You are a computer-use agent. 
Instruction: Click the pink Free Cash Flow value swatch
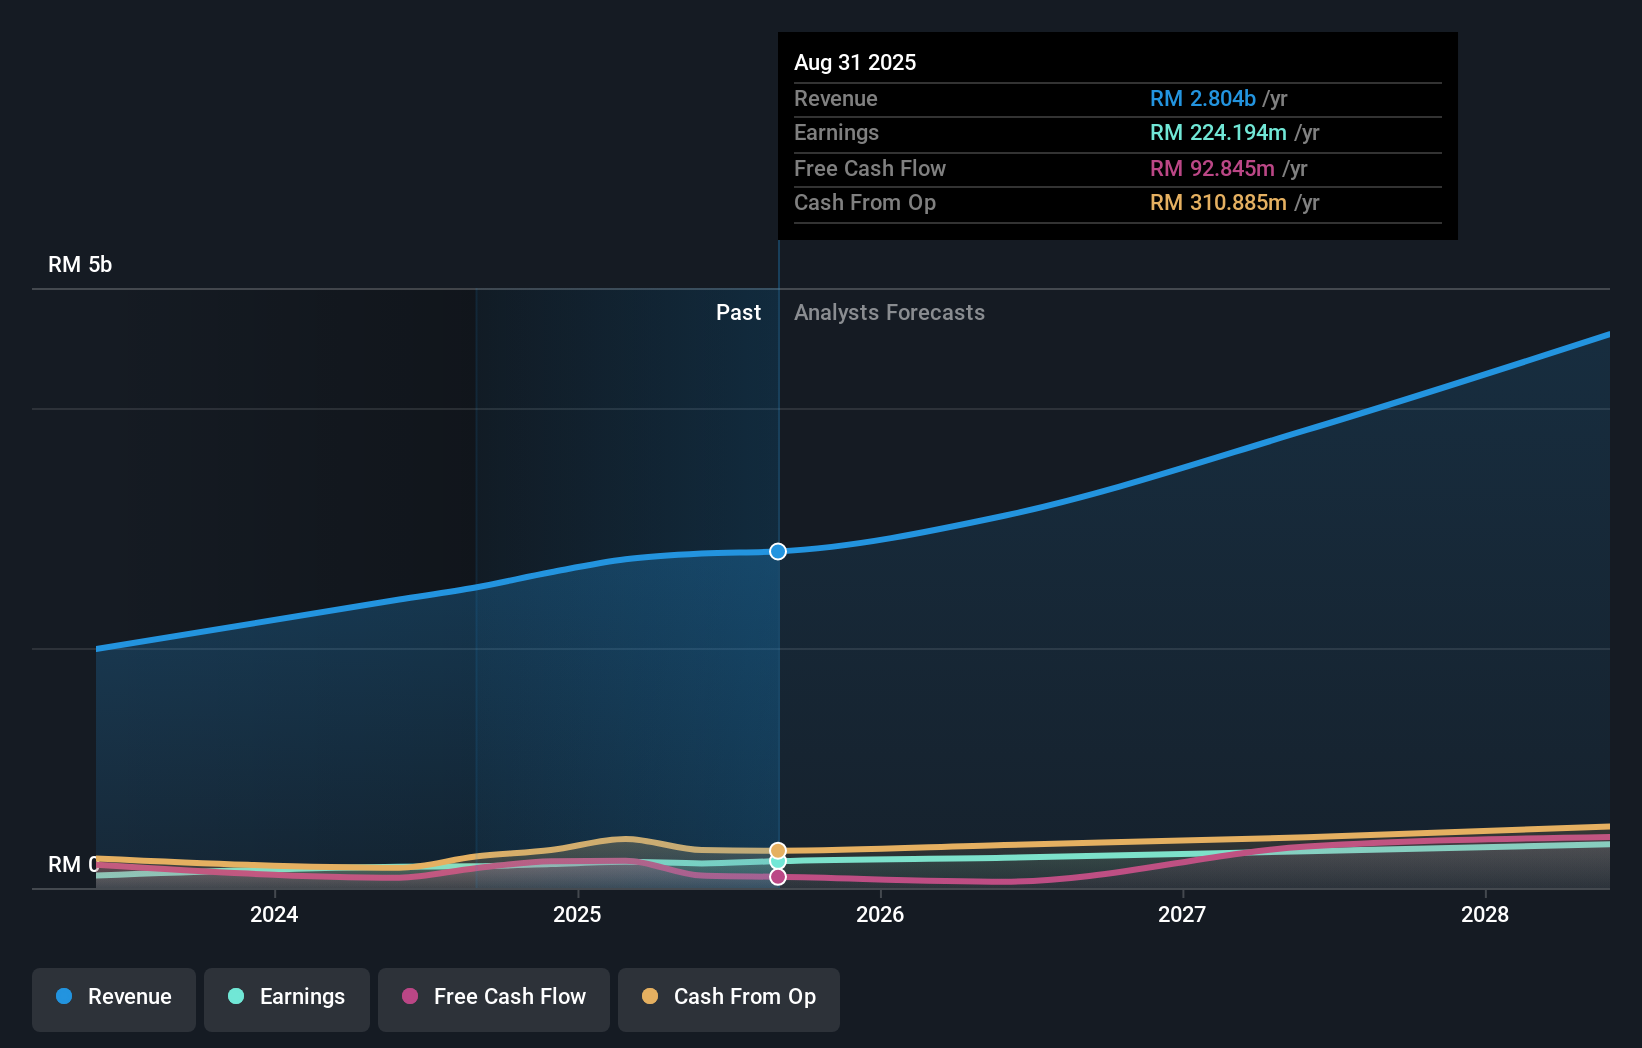tap(1212, 169)
